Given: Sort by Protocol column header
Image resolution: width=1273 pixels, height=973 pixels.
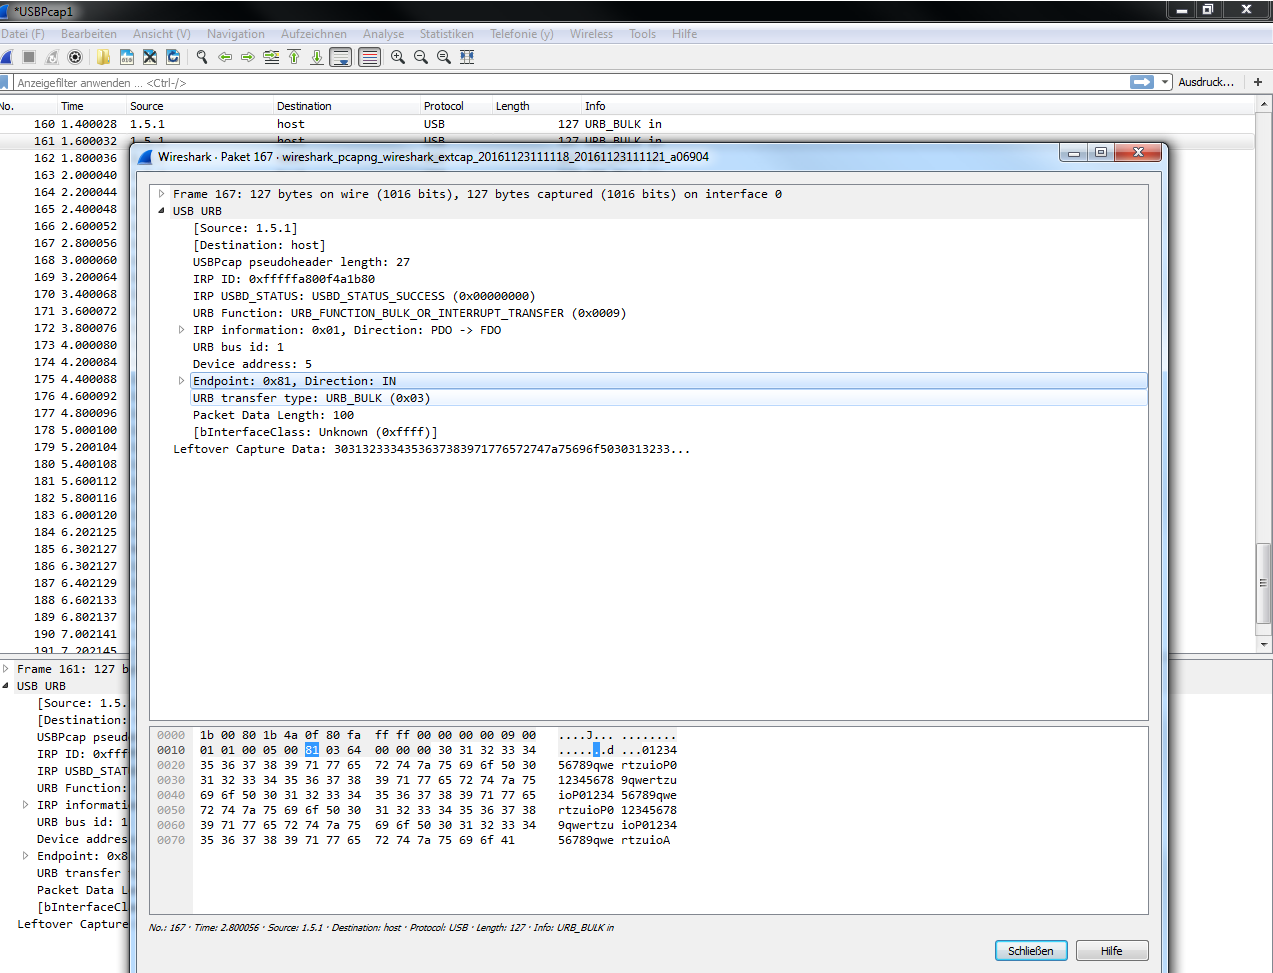Looking at the screenshot, I should point(456,106).
